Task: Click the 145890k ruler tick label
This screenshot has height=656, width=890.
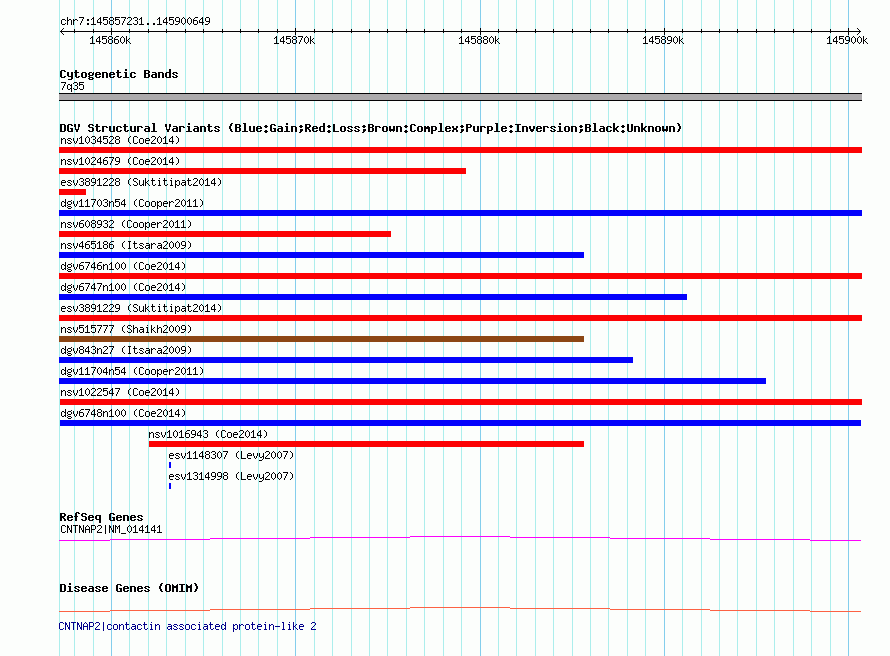Action: coord(663,40)
